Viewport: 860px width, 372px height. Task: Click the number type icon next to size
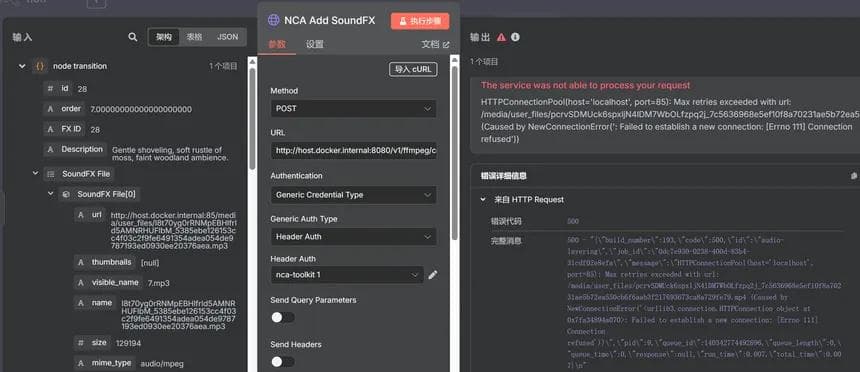pos(81,343)
